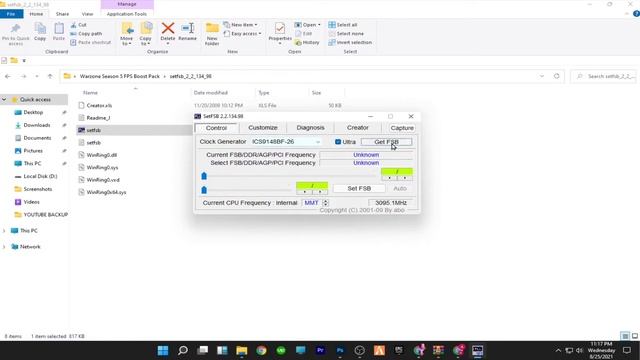Collapse the Quick access tree node
The height and width of the screenshot is (360, 640).
click(x=4, y=100)
